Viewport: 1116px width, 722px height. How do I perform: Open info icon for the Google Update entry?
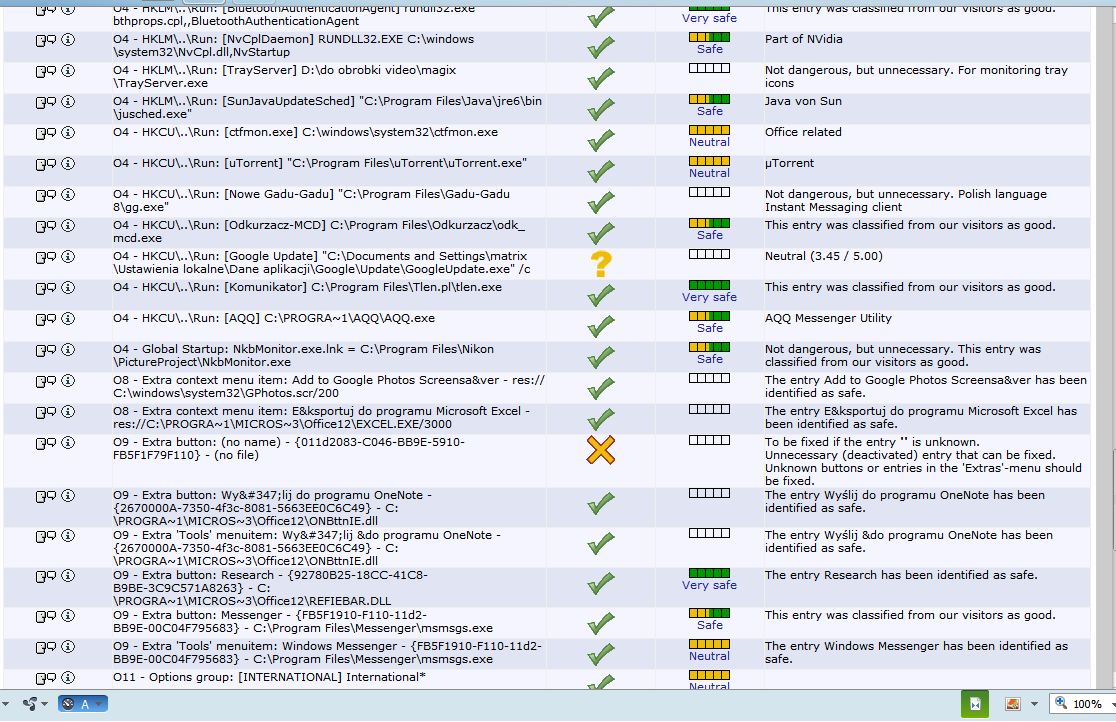68,256
